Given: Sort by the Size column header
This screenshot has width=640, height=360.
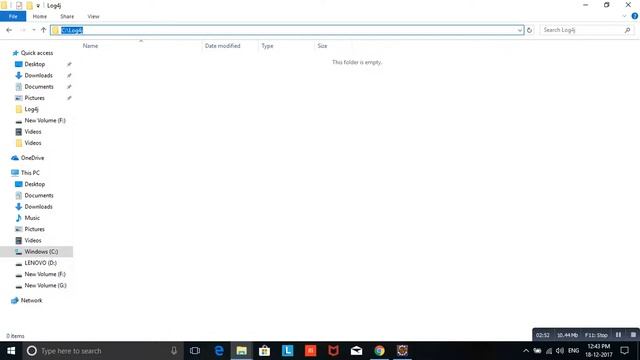Looking at the screenshot, I should click(322, 46).
